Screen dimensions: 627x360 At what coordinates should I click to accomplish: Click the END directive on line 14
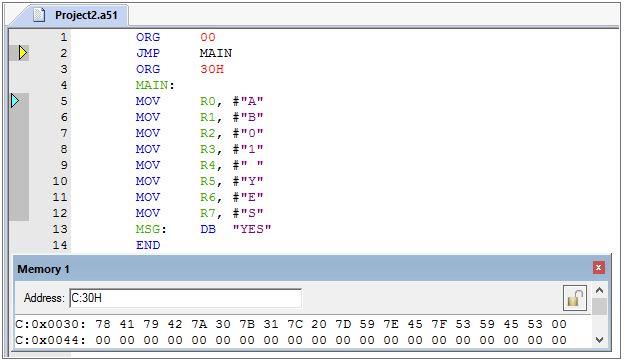[148, 245]
